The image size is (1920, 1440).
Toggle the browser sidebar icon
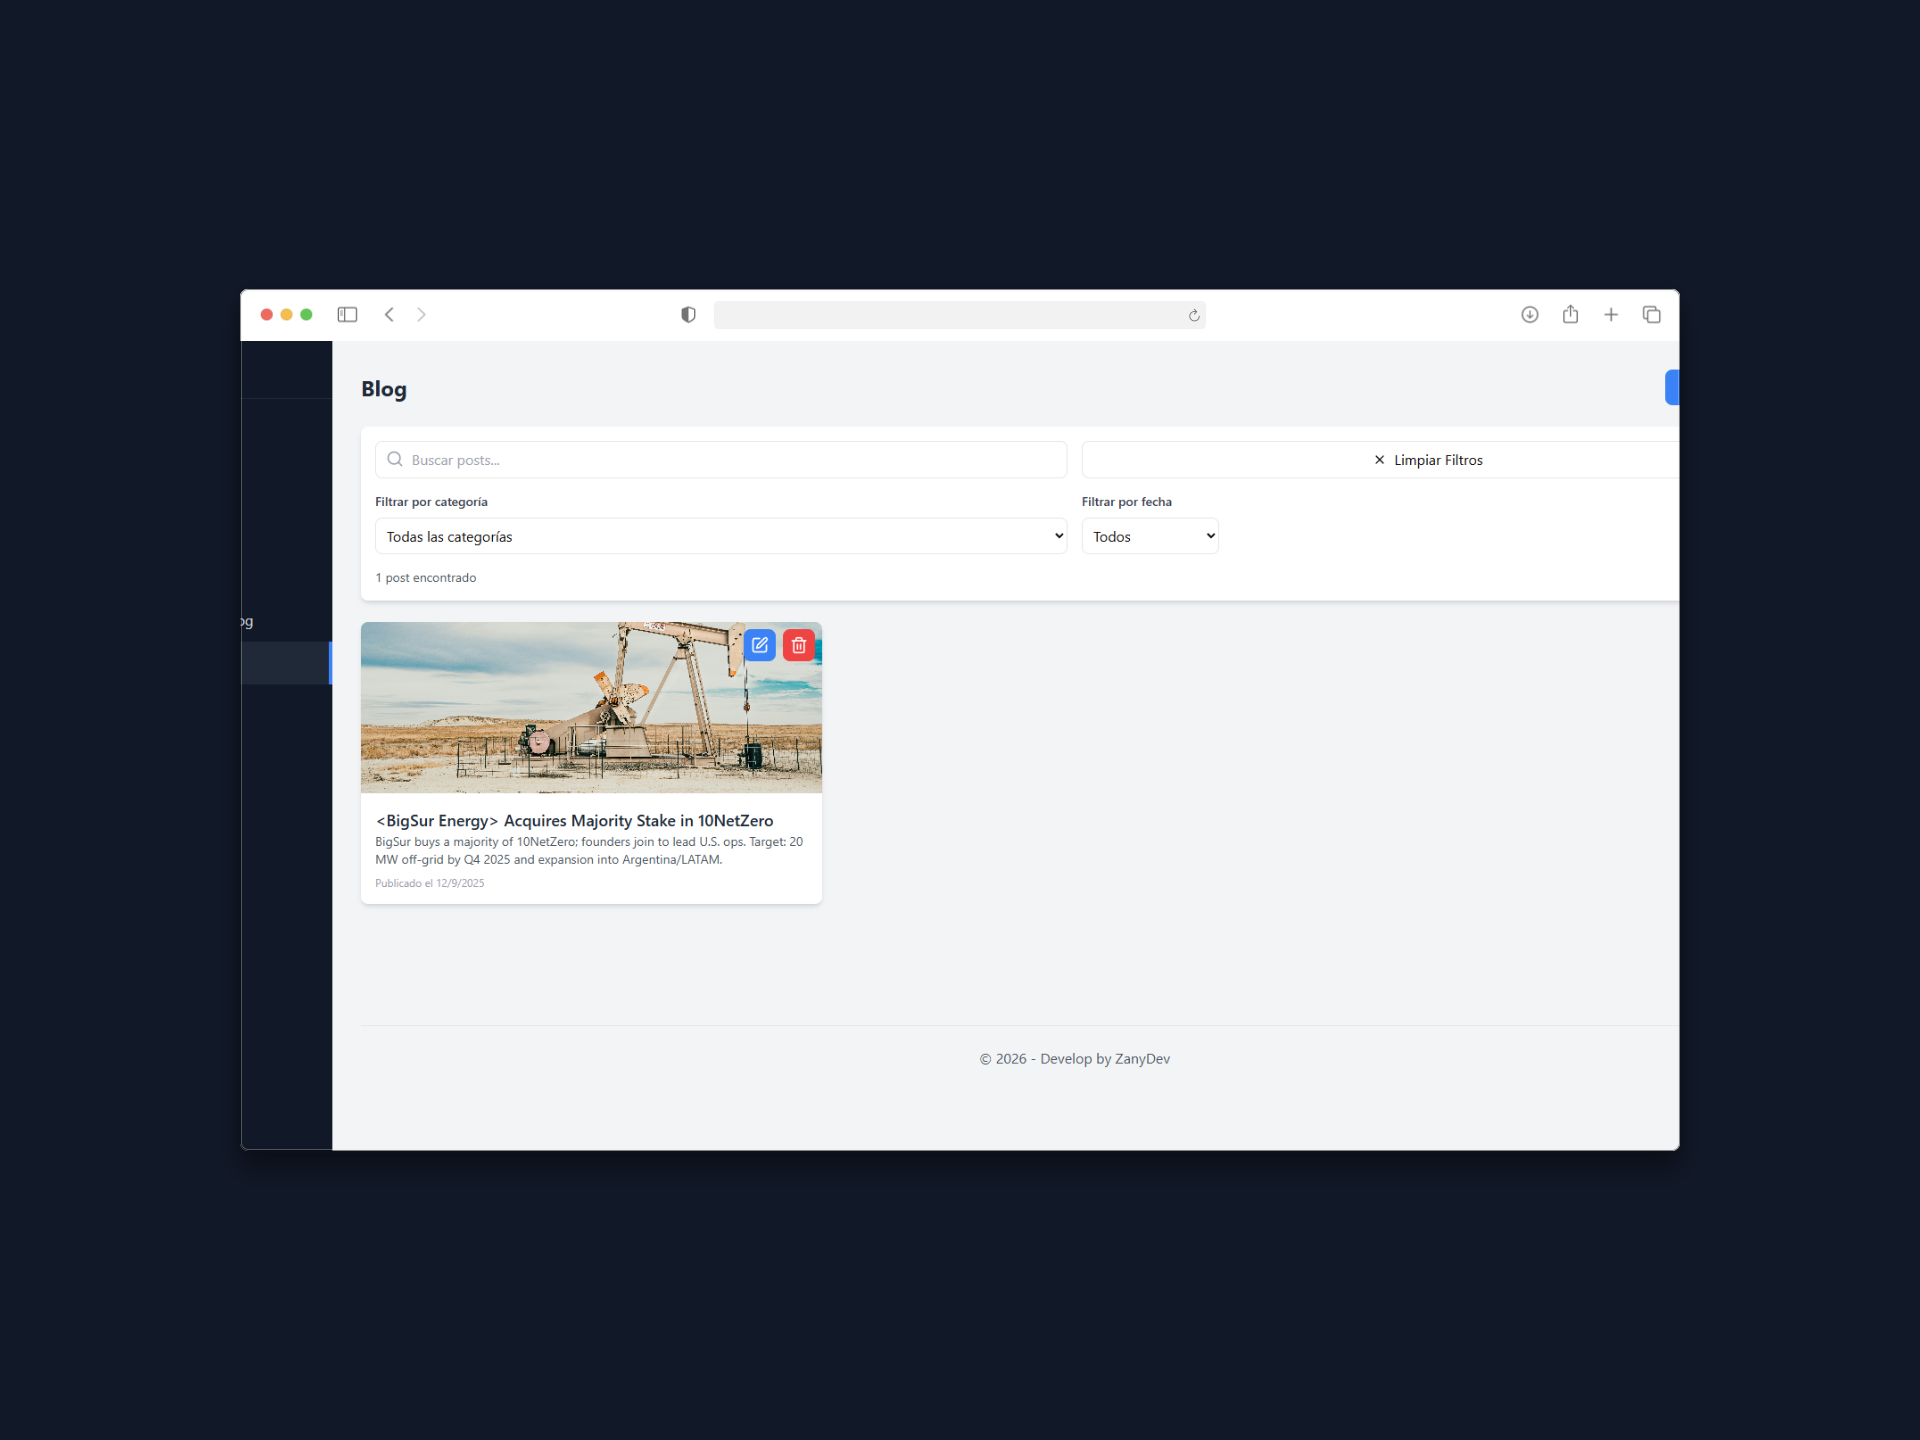[x=347, y=315]
